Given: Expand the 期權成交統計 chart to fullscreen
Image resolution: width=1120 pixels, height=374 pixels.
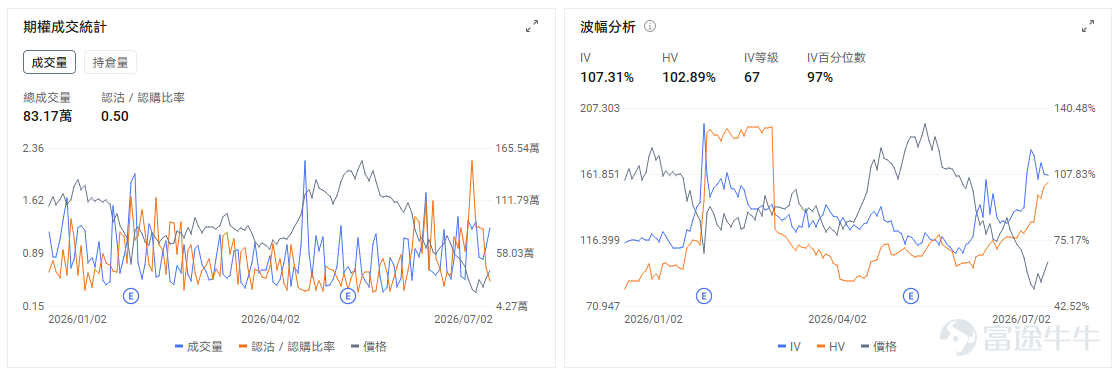Looking at the screenshot, I should [x=532, y=26].
